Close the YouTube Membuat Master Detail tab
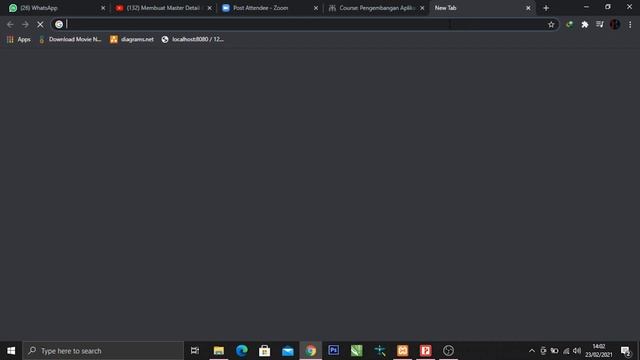This screenshot has height=360, width=640. (x=209, y=8)
